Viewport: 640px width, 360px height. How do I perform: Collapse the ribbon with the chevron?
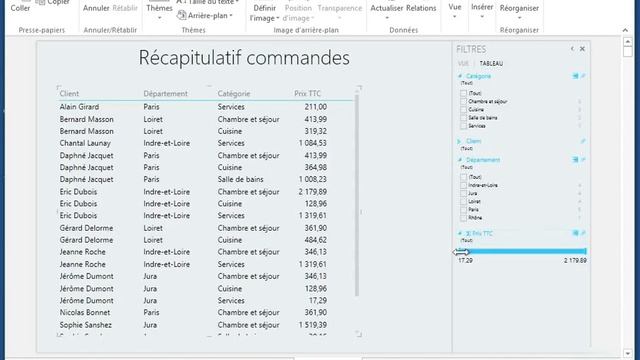[625, 30]
